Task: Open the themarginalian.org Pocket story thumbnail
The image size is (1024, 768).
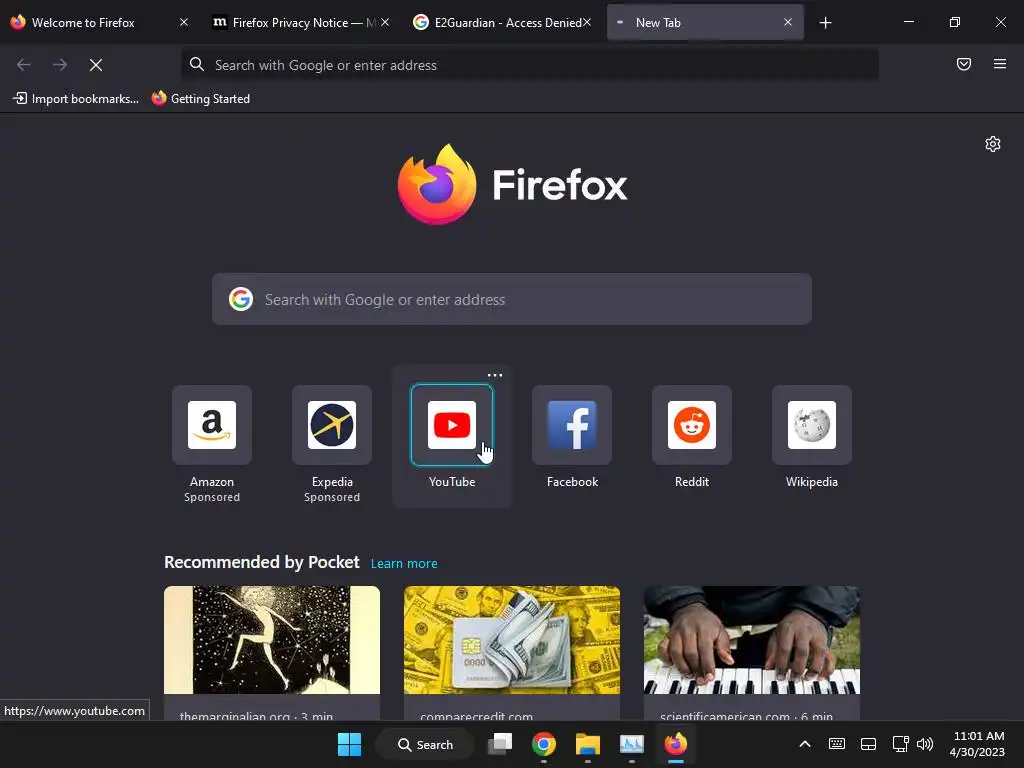Action: click(x=272, y=640)
